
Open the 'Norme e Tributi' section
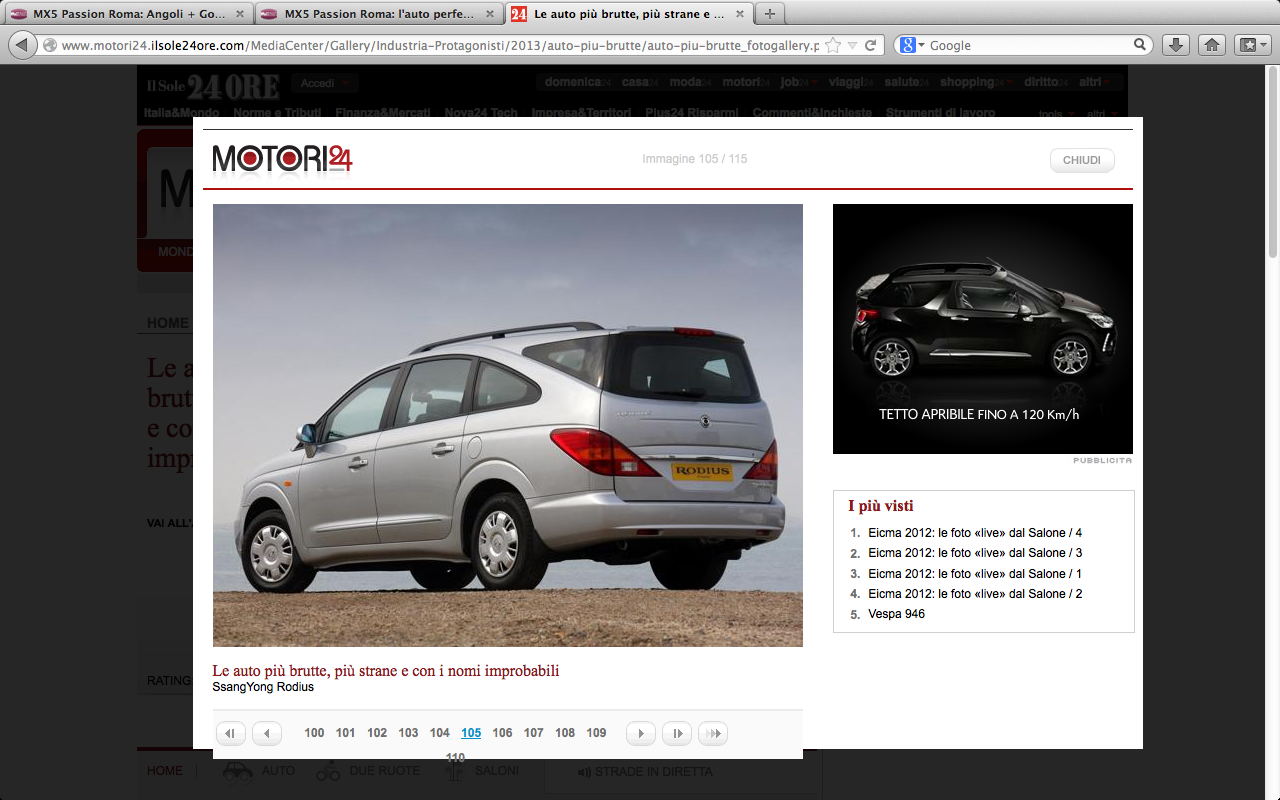[x=277, y=113]
